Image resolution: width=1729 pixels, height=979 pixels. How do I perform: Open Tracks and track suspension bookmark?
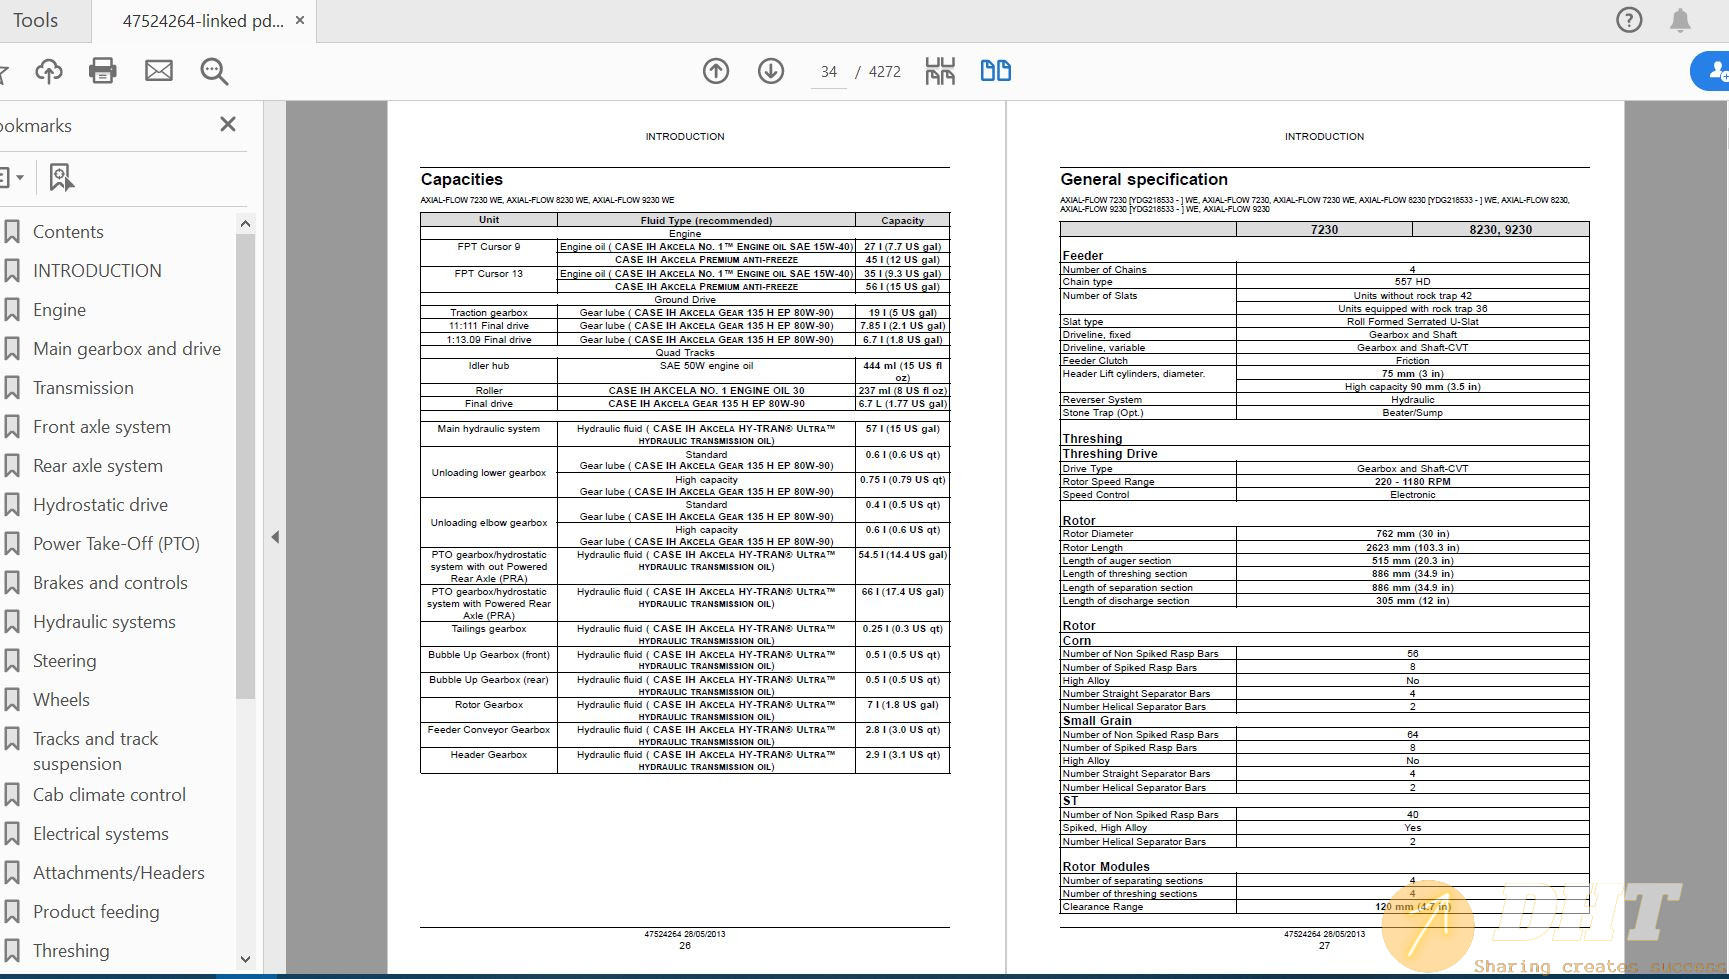coord(96,751)
